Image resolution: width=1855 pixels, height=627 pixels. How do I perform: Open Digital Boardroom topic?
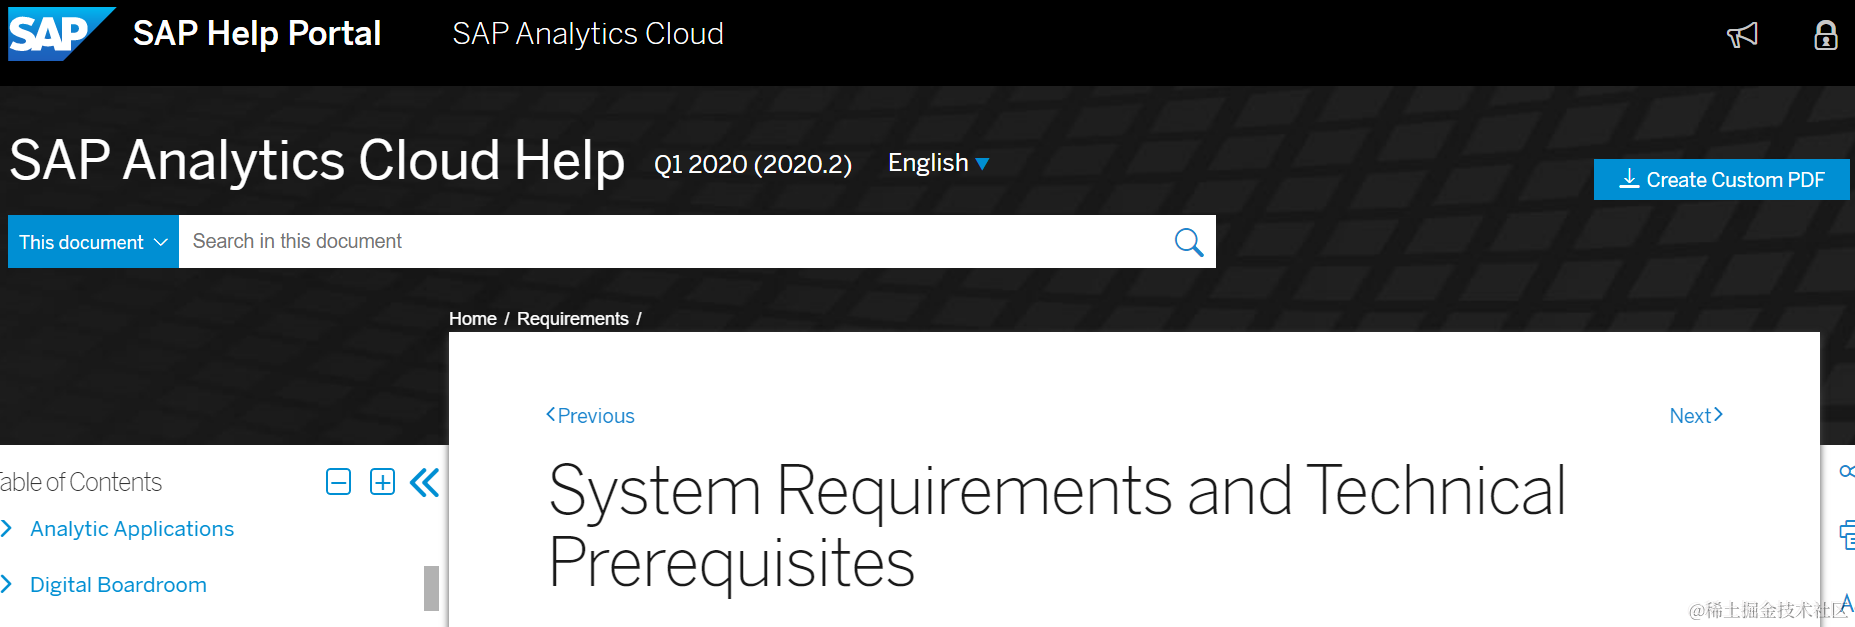118,585
